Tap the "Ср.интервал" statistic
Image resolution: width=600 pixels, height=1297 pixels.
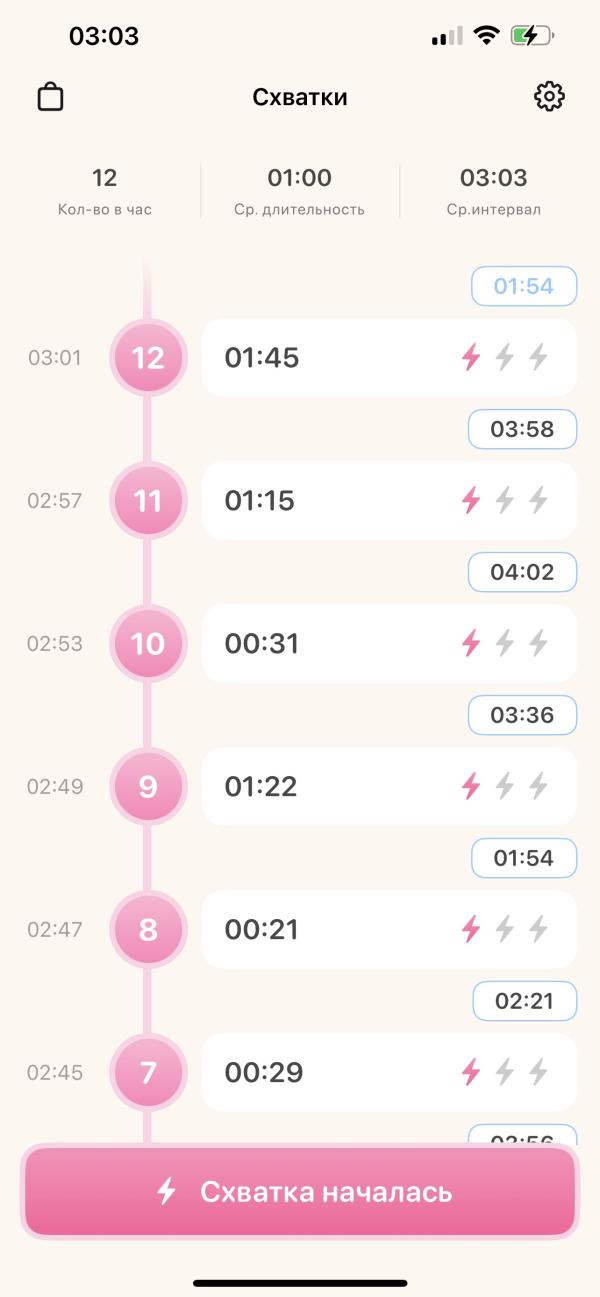tap(493, 191)
